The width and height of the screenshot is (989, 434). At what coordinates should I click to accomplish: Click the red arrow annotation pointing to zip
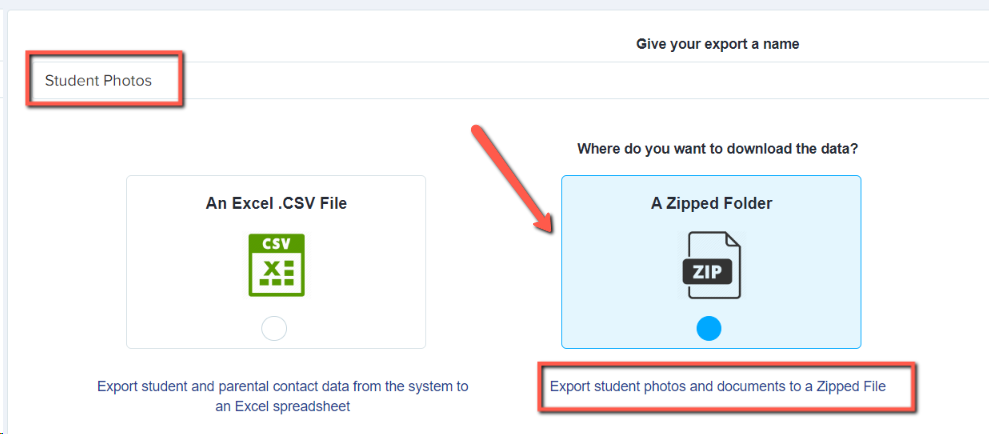click(x=512, y=179)
